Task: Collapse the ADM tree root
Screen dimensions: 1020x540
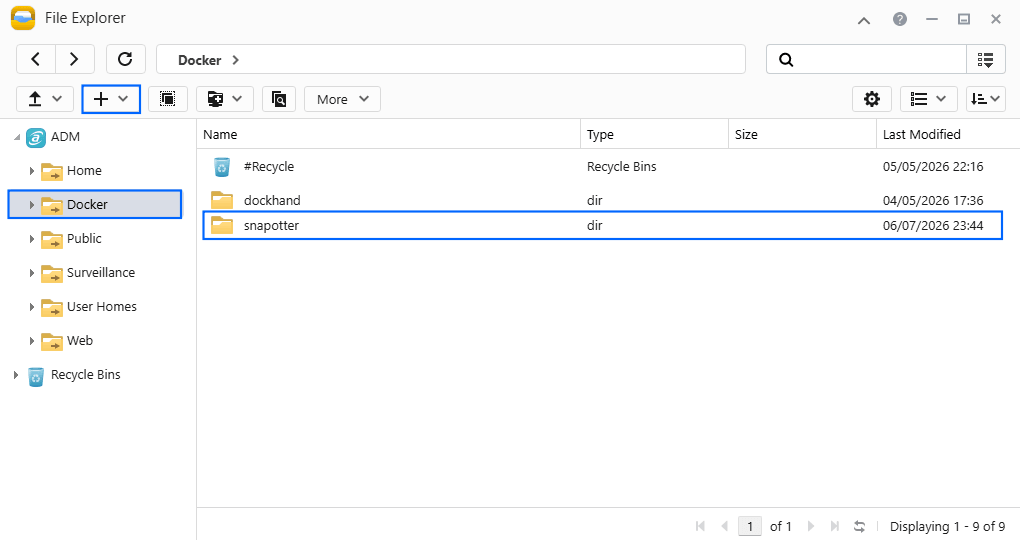Action: (x=17, y=137)
